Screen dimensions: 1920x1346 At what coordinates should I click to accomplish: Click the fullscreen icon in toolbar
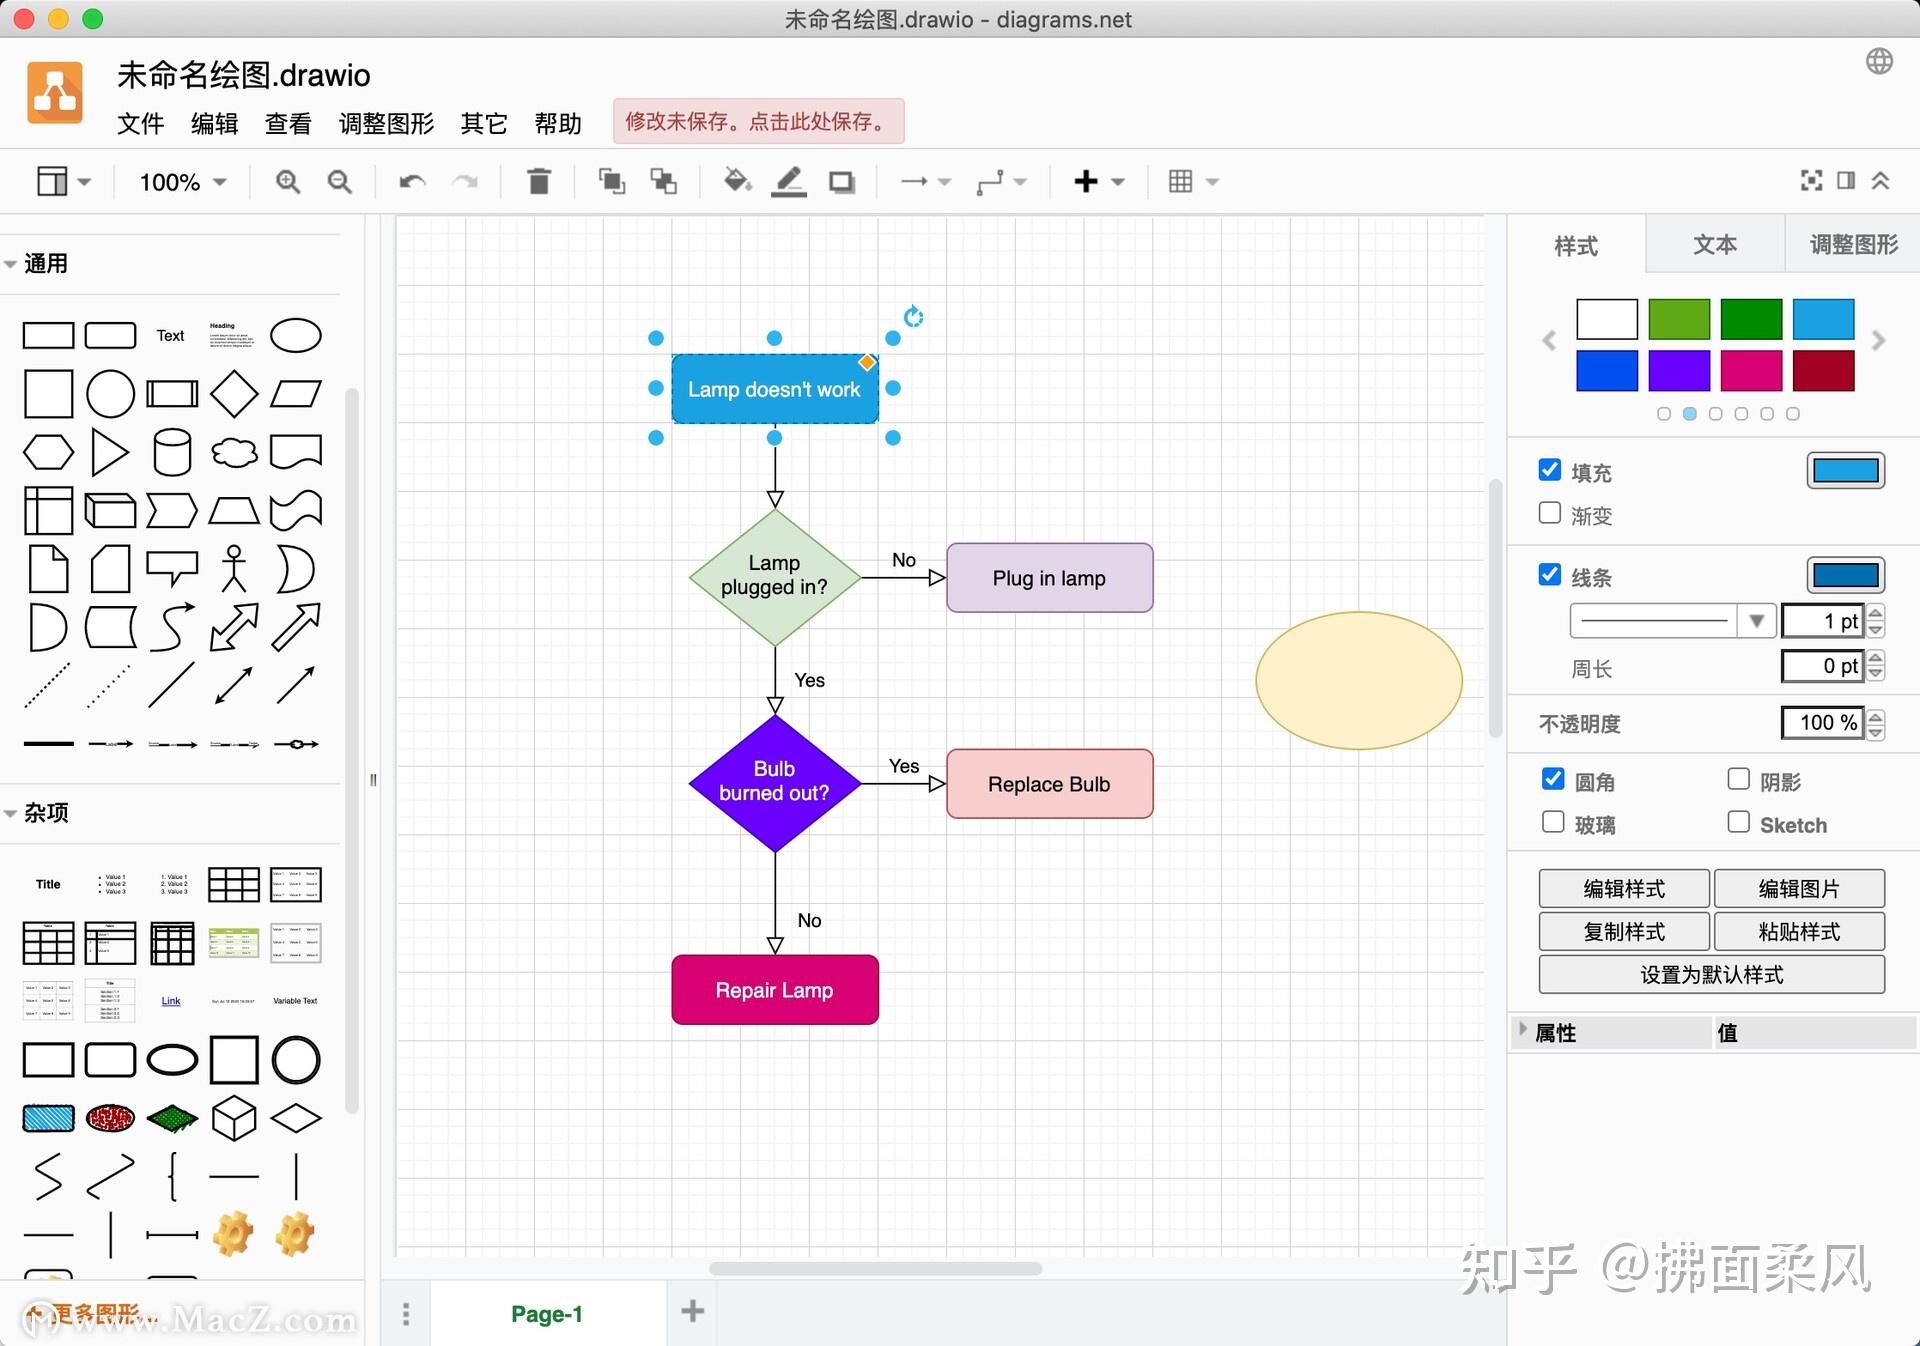[x=1811, y=181]
